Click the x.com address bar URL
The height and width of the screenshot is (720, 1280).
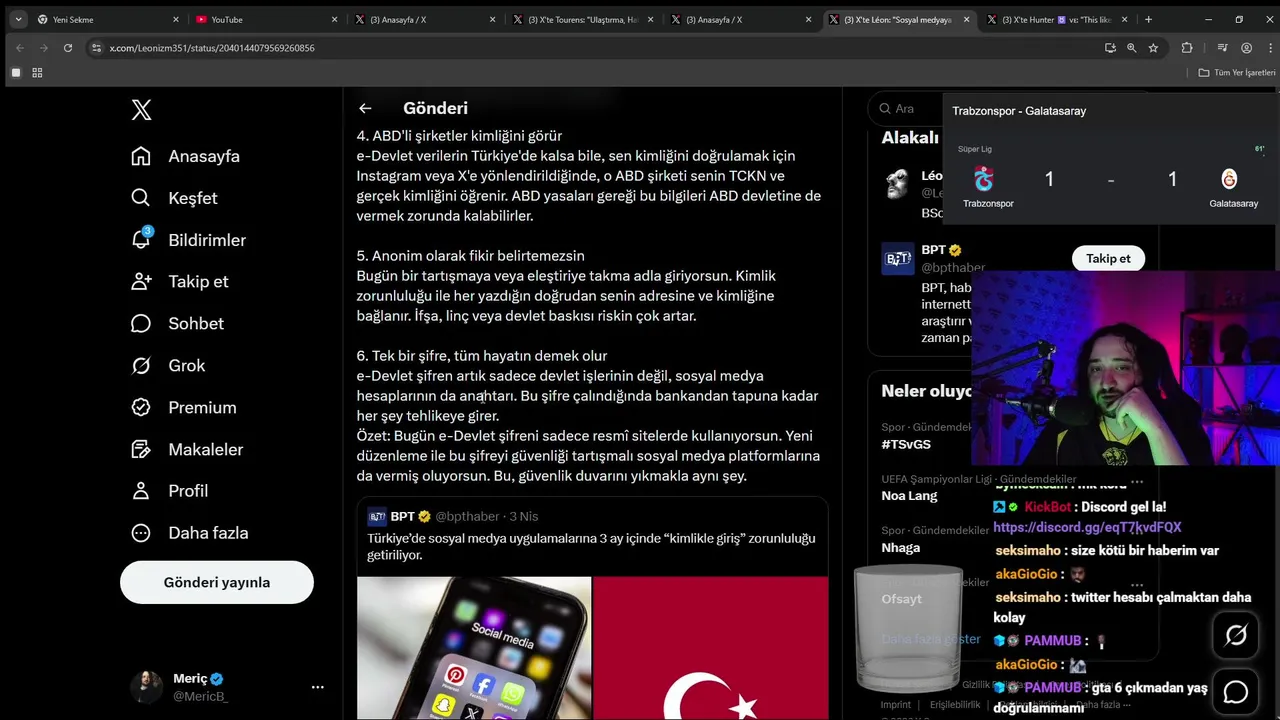[212, 48]
